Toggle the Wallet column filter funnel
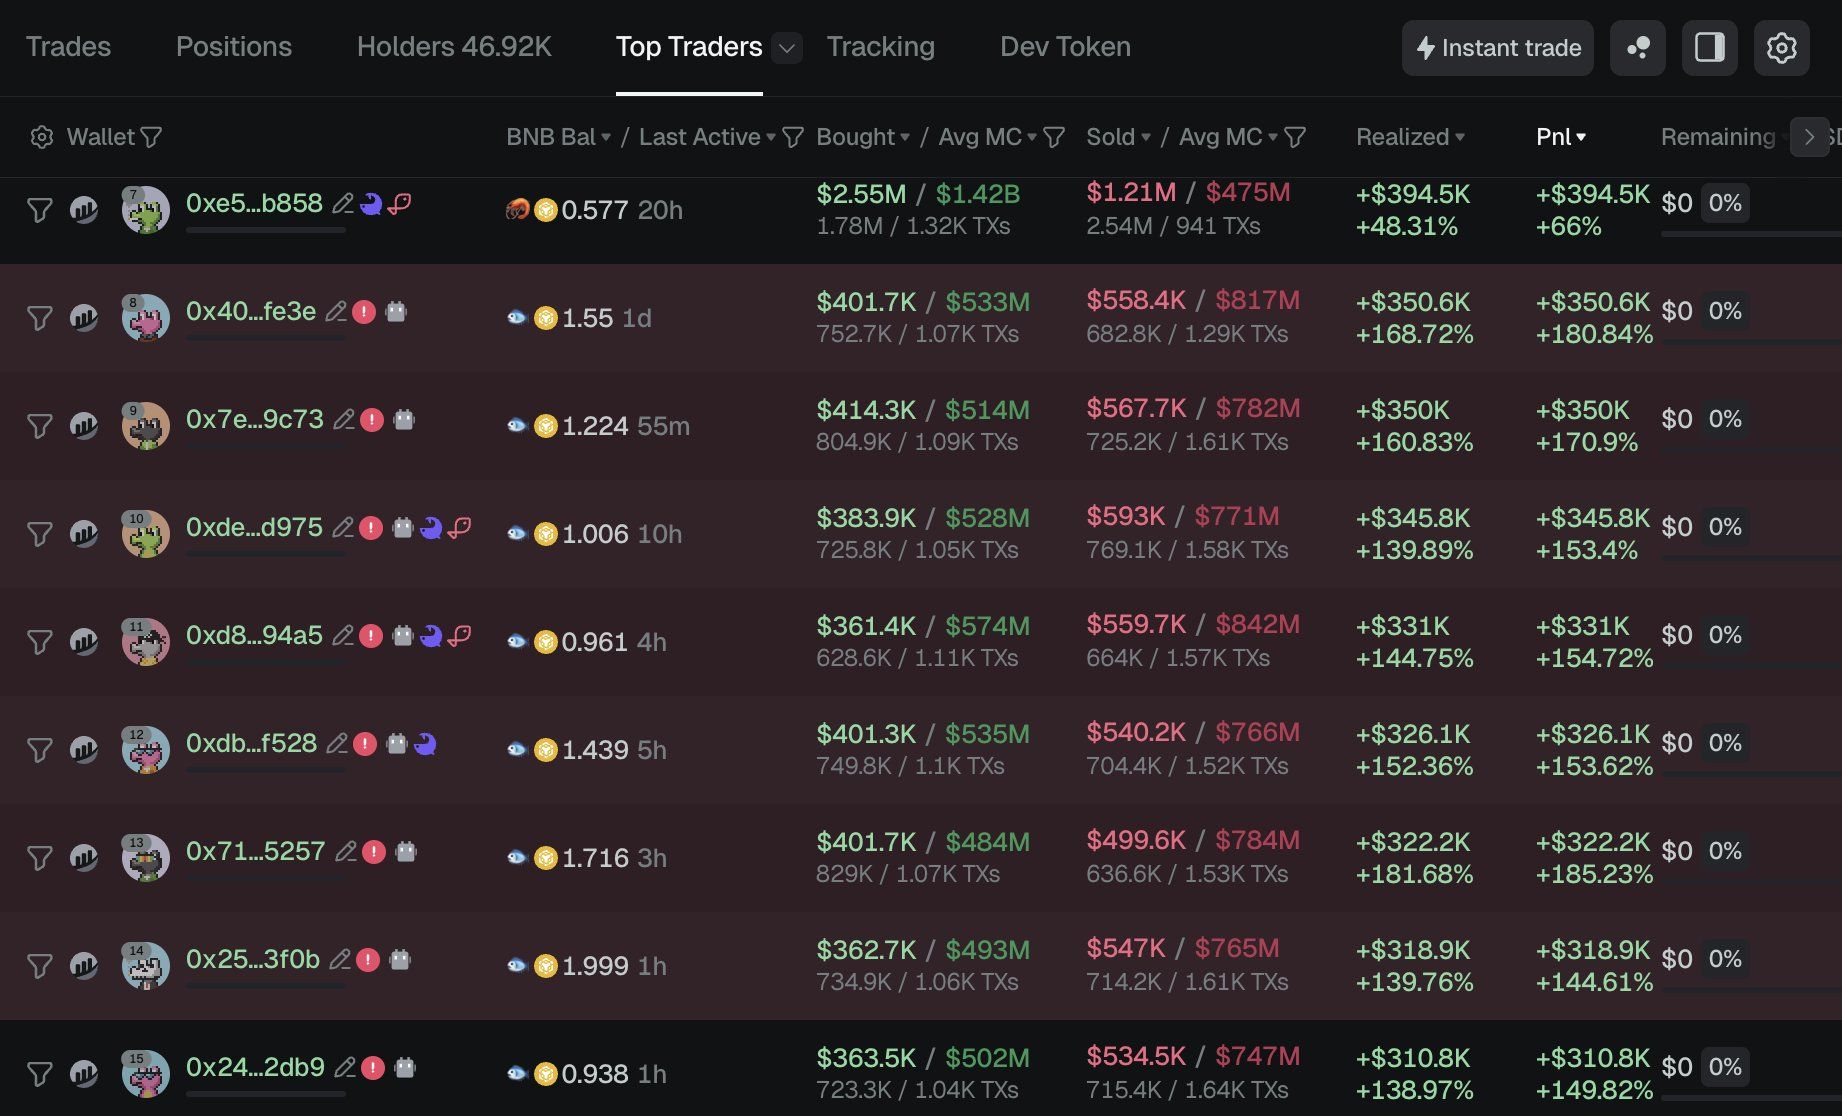 pyautogui.click(x=151, y=137)
